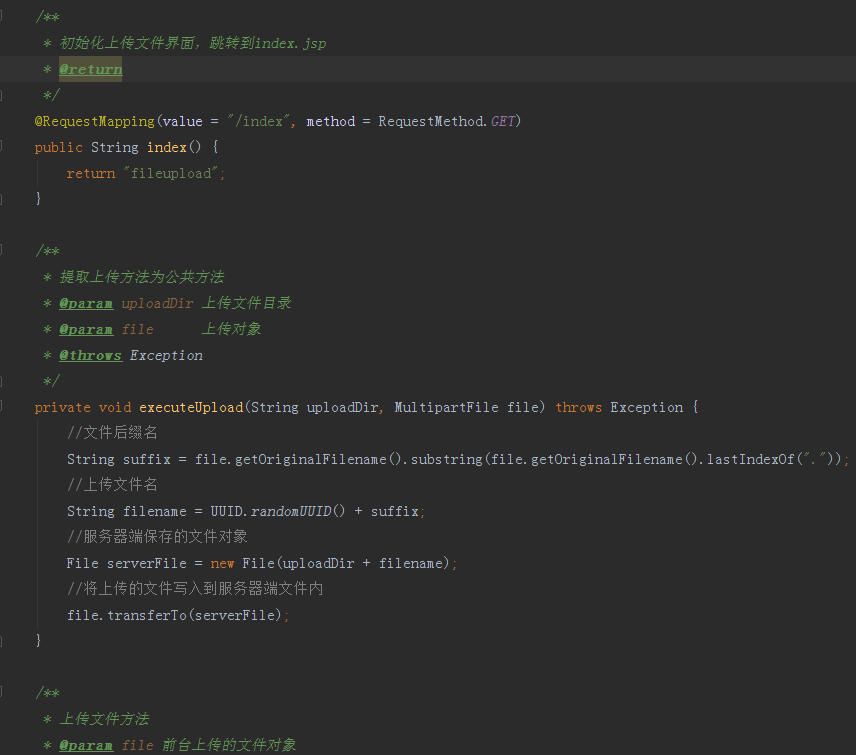Click the executeUpload method name
Screen dimensions: 856x755
(x=190, y=407)
